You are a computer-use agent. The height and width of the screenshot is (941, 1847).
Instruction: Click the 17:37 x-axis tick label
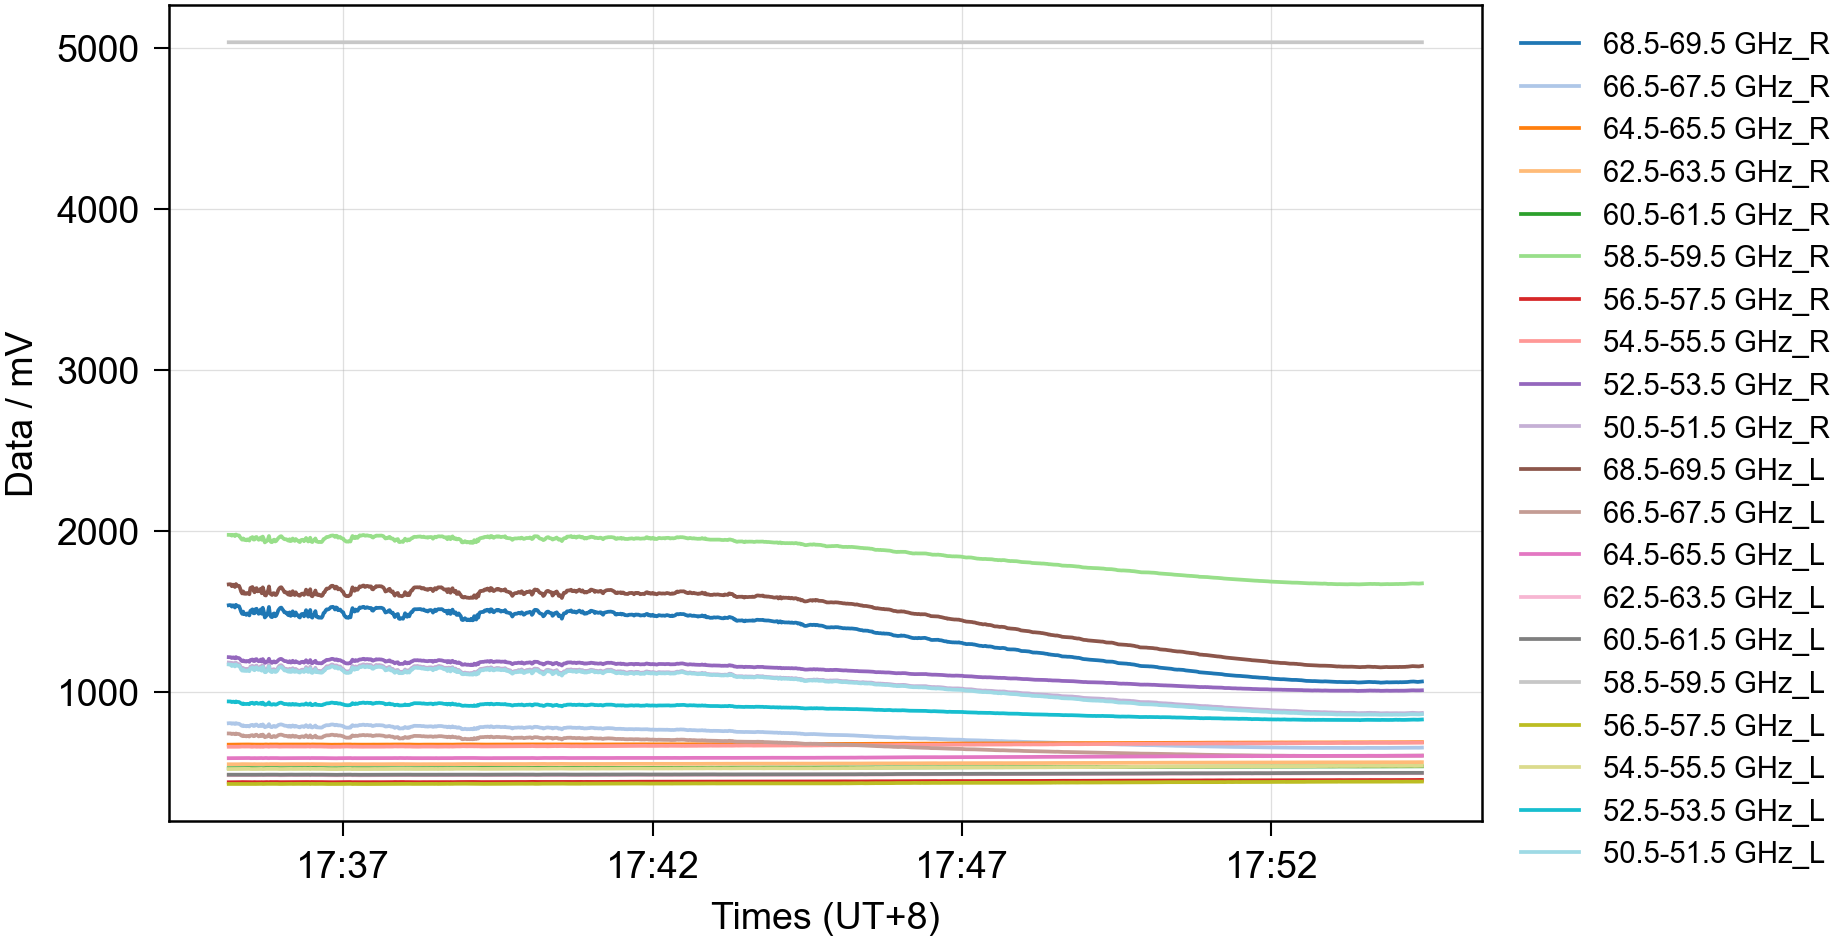tap(342, 865)
